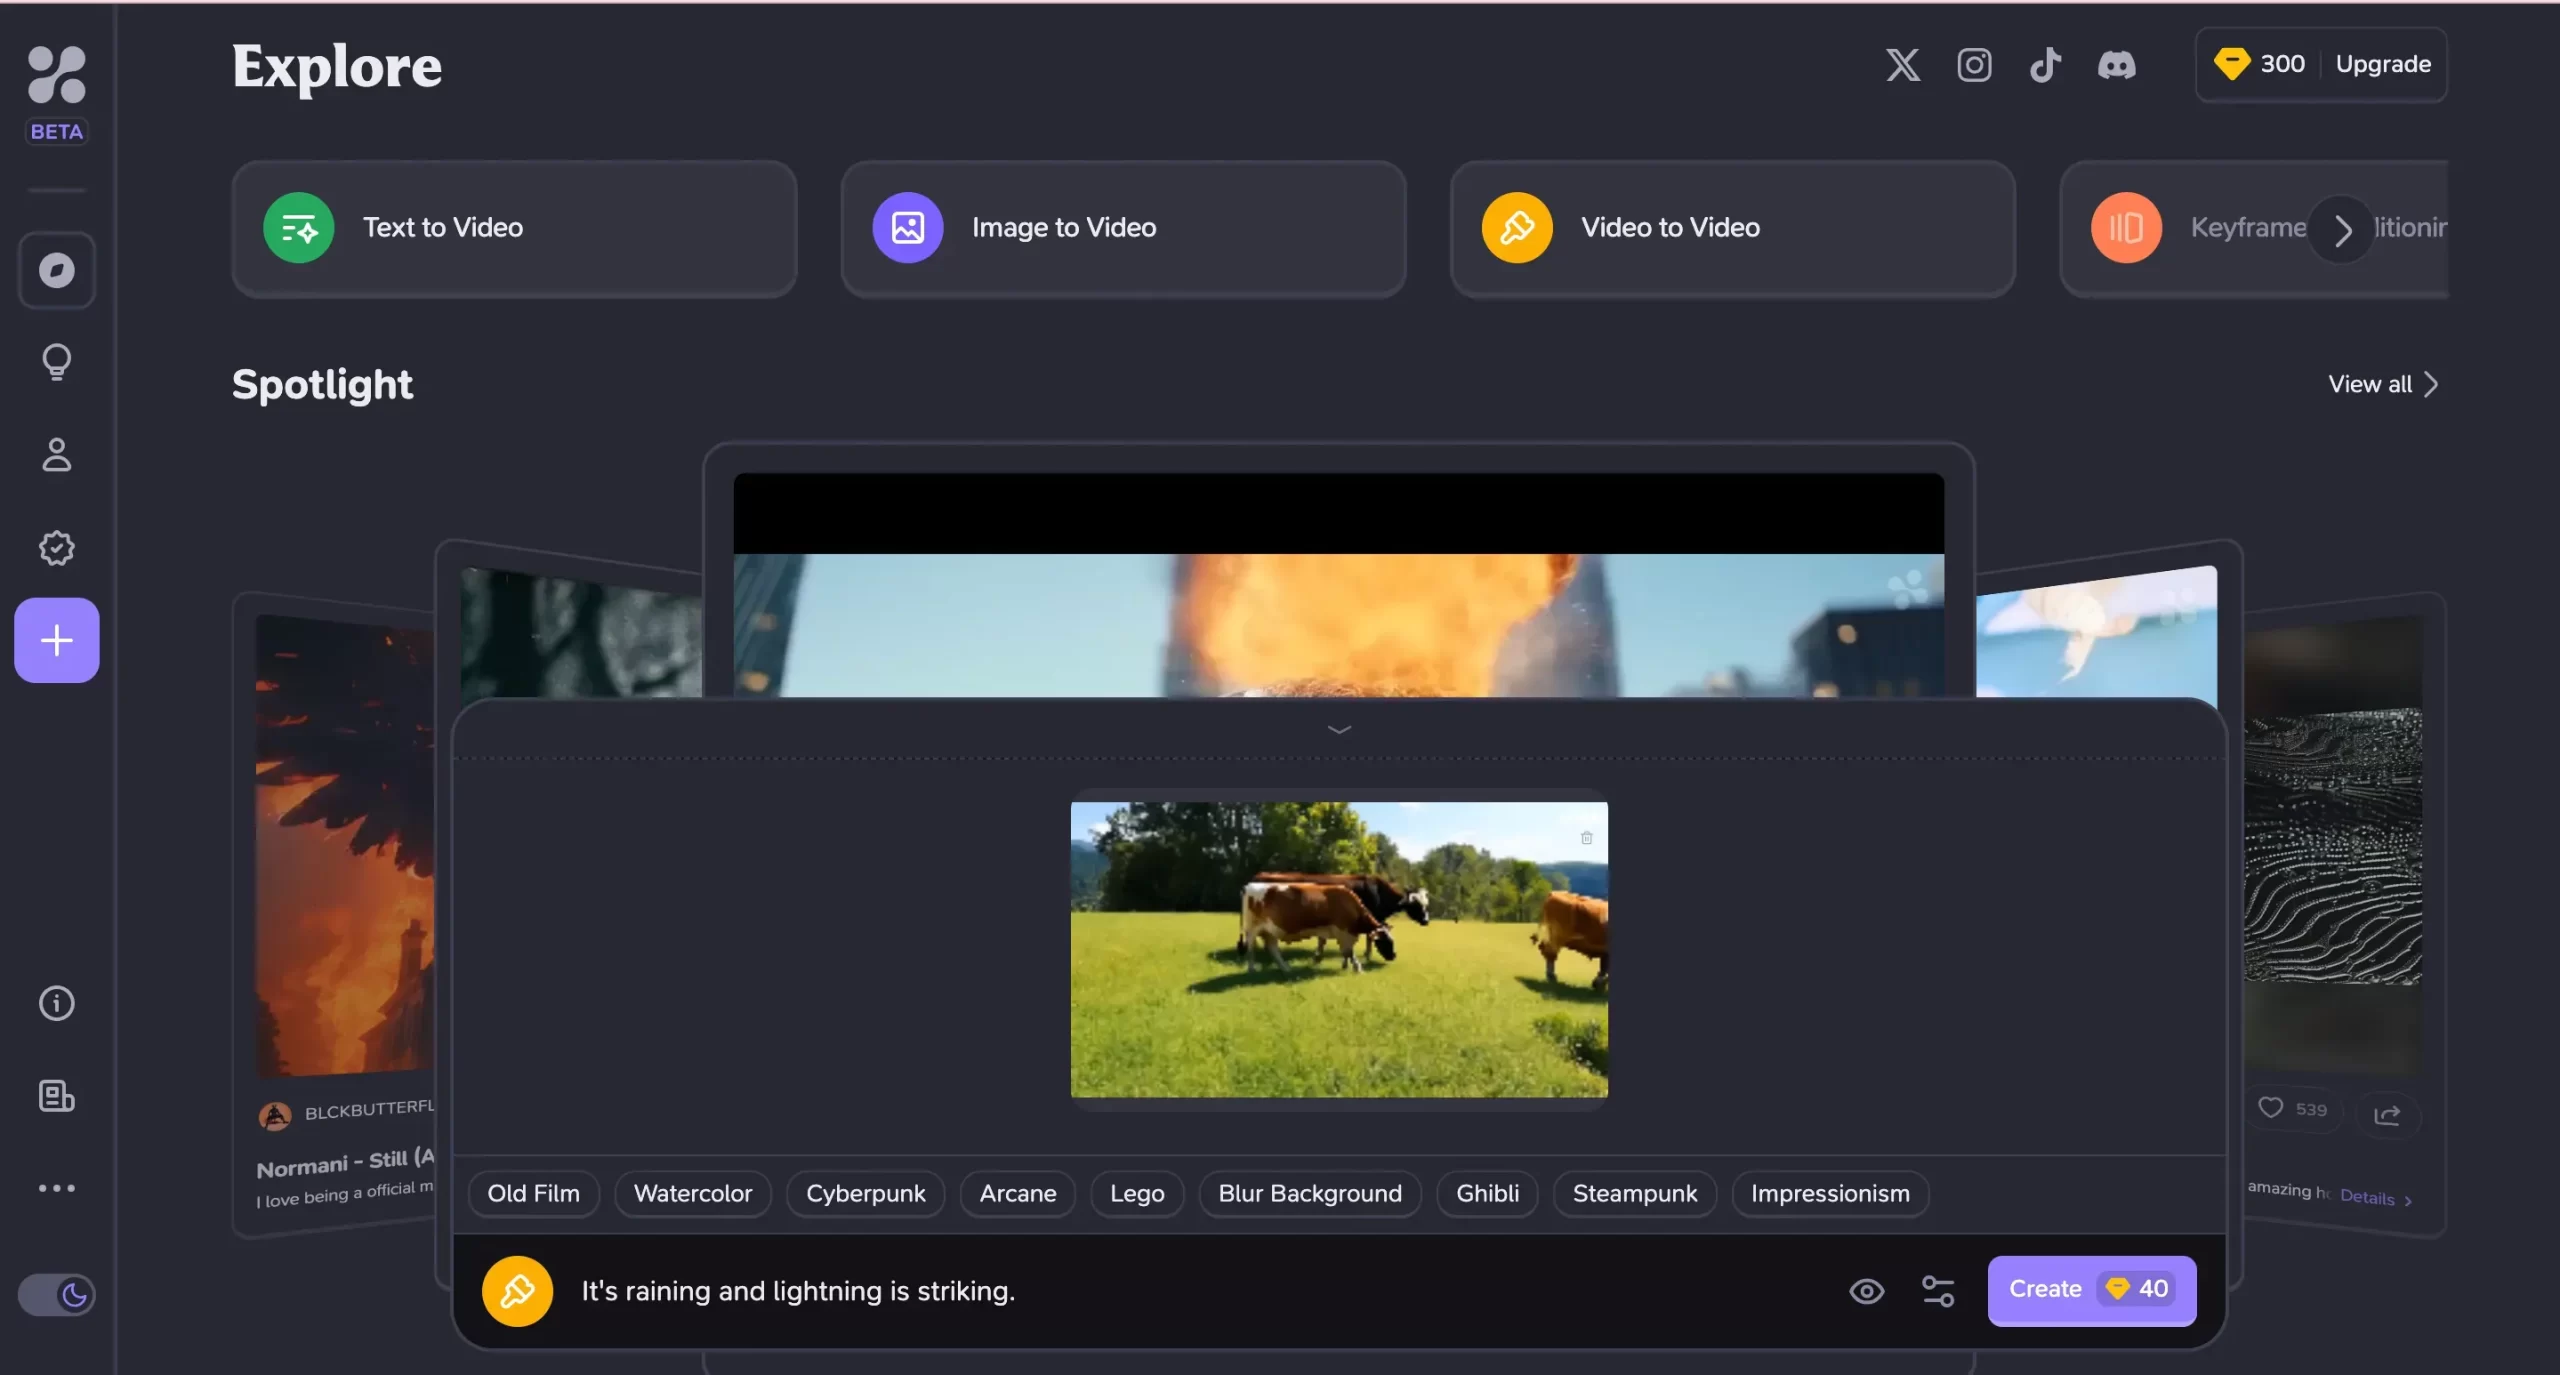
Task: Select the Ghibli style tag
Action: (1488, 1194)
